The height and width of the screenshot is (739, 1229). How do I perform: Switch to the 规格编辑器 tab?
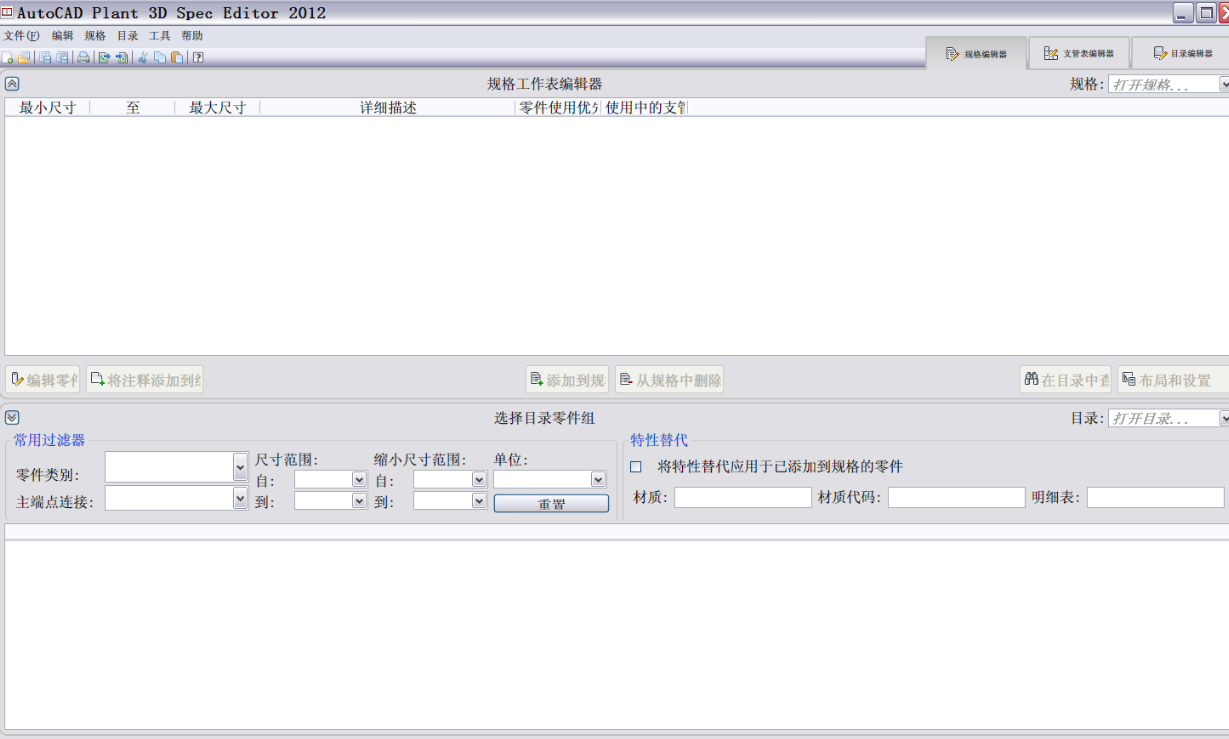(976, 54)
